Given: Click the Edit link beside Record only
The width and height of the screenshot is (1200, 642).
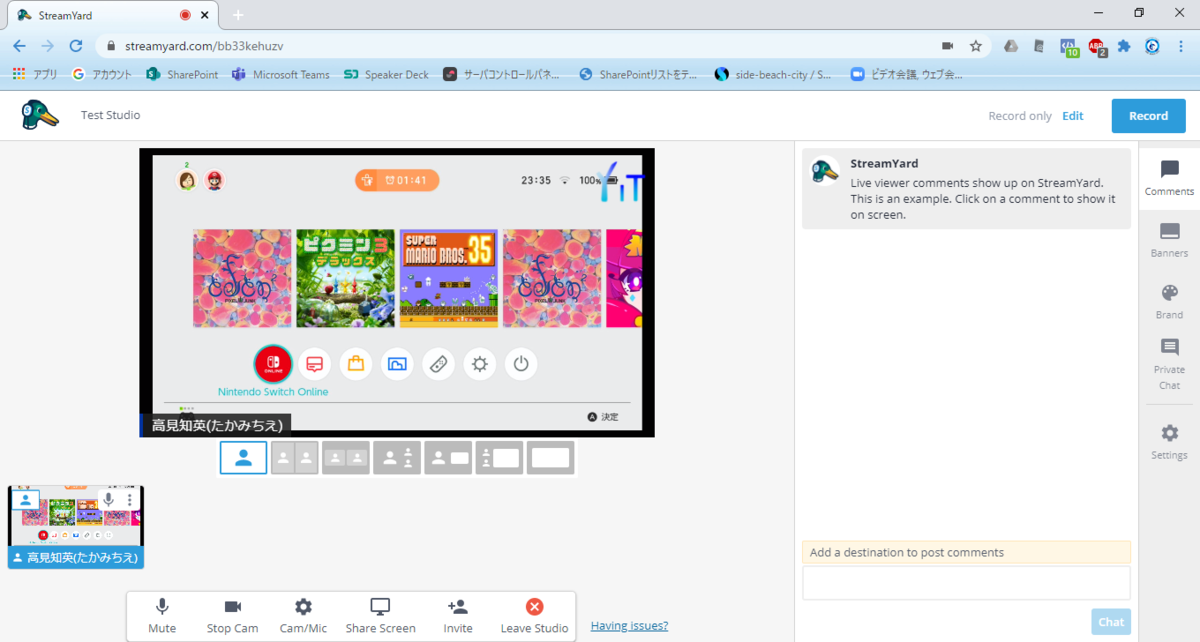Looking at the screenshot, I should (1073, 116).
